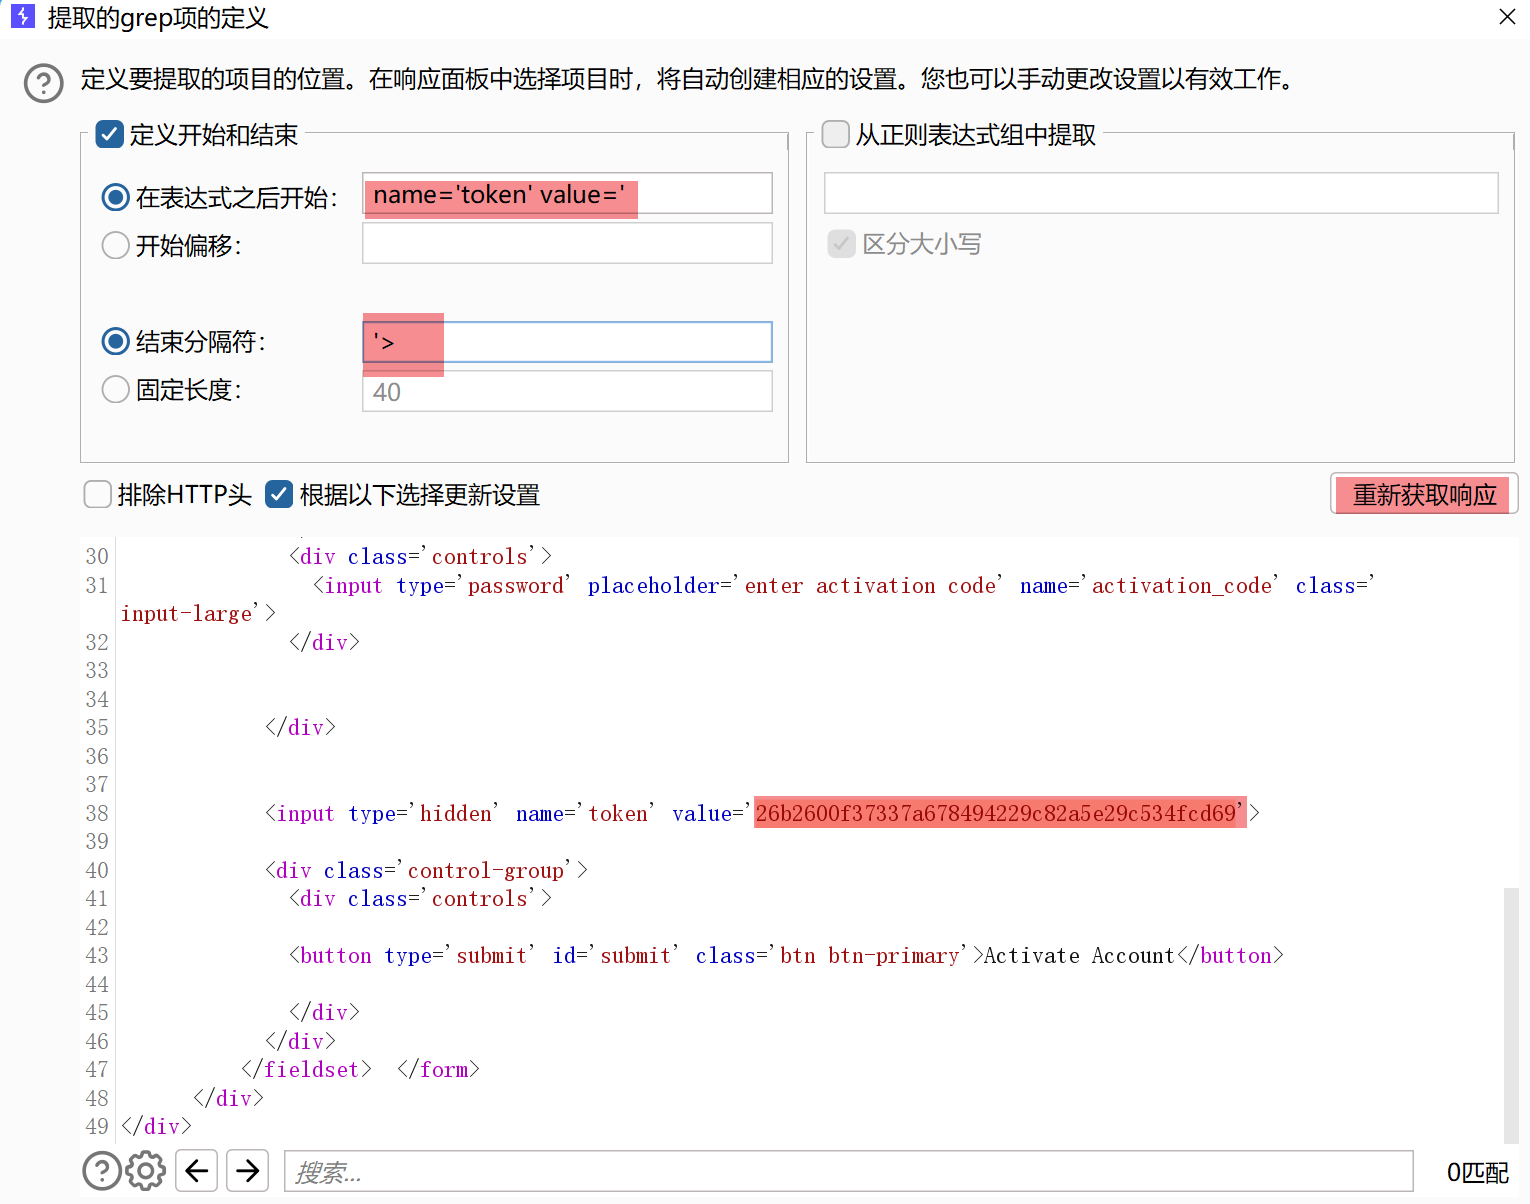Click 'input-large' wrapped class text
1530x1204 pixels.
[x=187, y=613]
